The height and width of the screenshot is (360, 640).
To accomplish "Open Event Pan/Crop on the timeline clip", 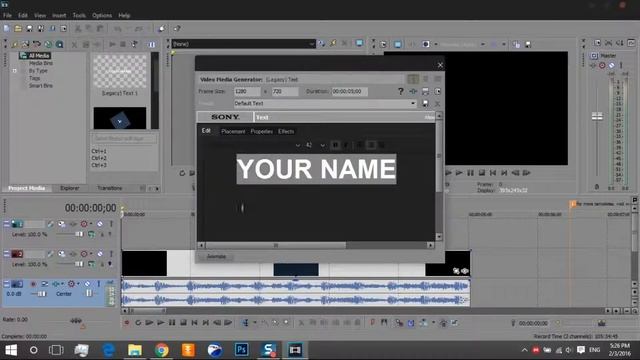I will [x=456, y=271].
